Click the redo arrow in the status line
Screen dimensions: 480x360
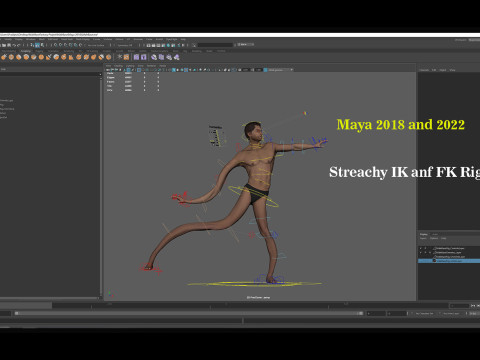point(19,45)
